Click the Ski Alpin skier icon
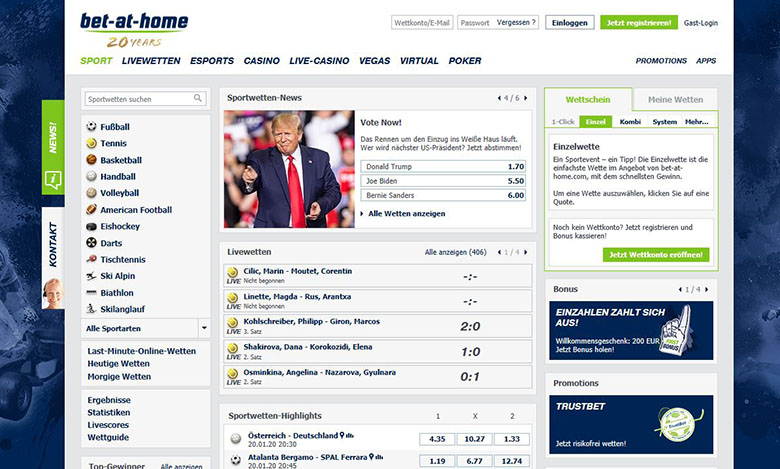Image resolution: width=780 pixels, height=469 pixels. [91, 276]
